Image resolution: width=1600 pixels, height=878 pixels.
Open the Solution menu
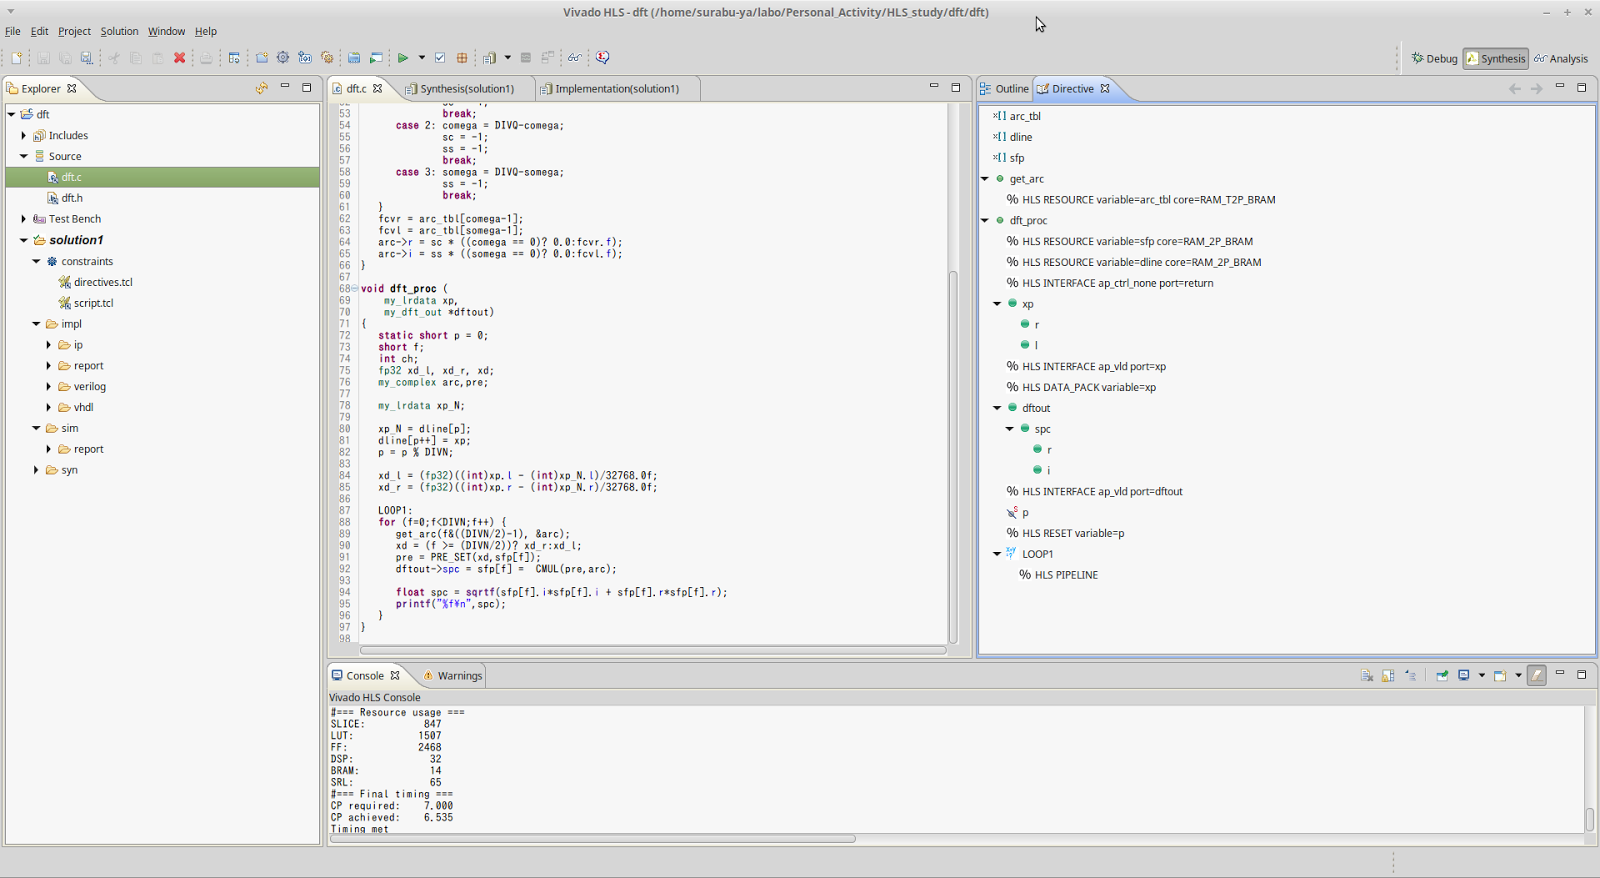(x=119, y=31)
